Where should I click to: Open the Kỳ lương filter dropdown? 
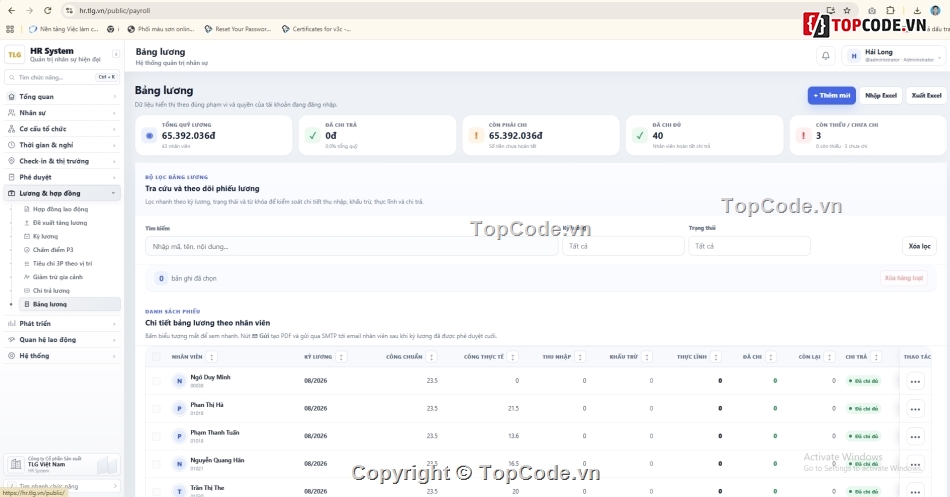coord(623,246)
